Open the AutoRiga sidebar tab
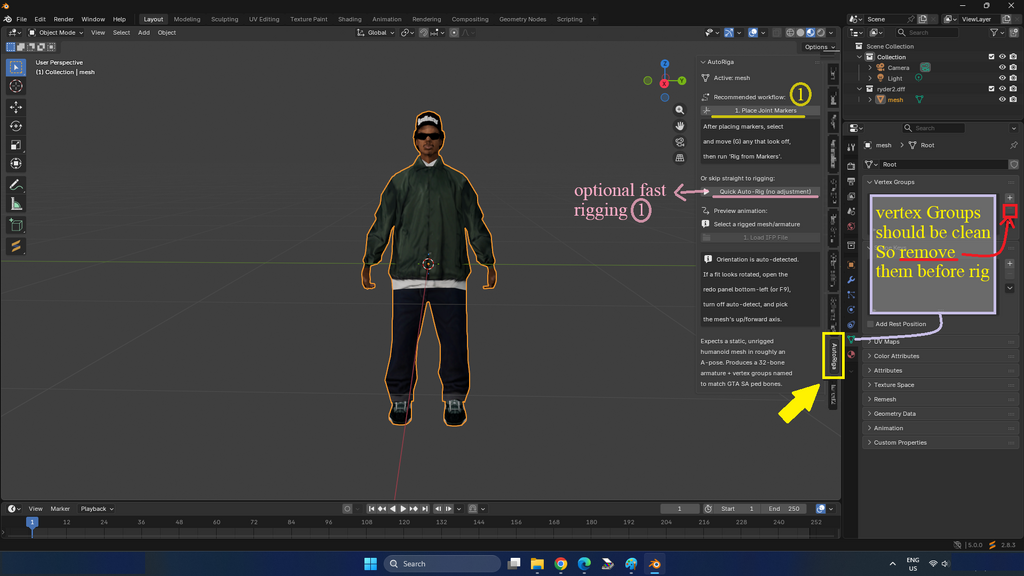The image size is (1024, 576). pos(833,357)
